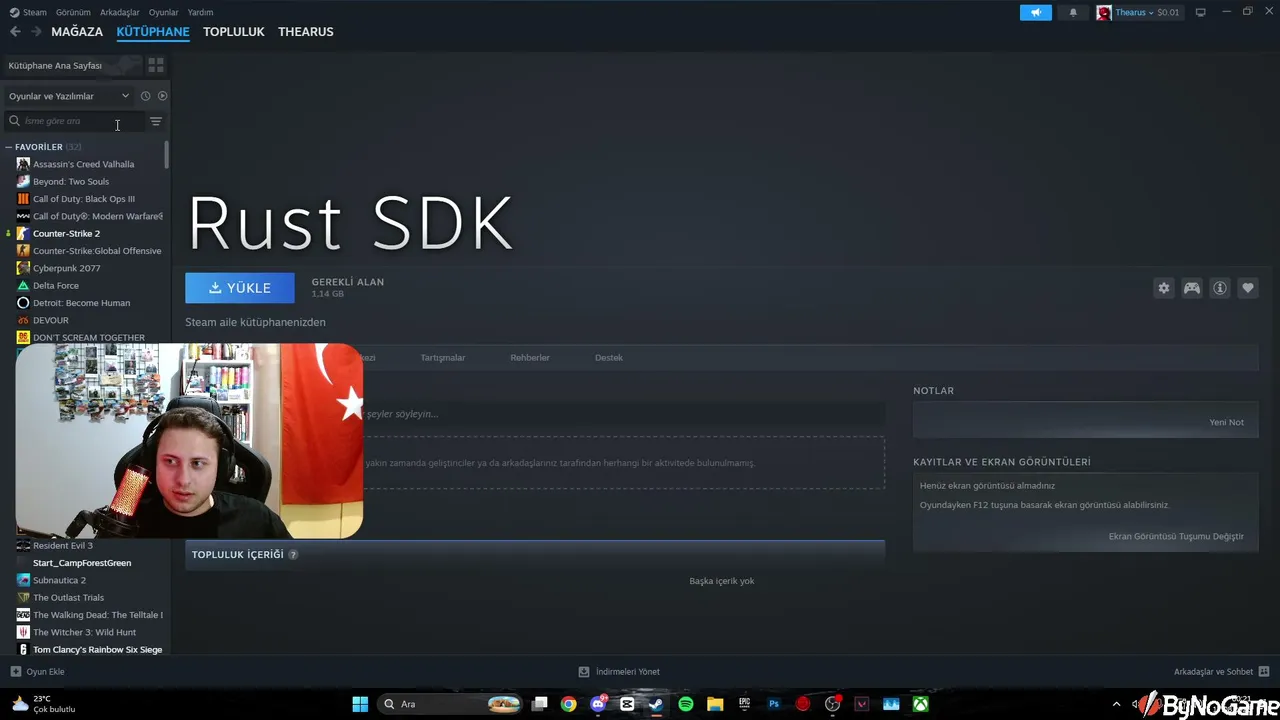Viewport: 1280px width, 720px height.
Task: Open File Explorer from the taskbar
Action: coord(715,704)
